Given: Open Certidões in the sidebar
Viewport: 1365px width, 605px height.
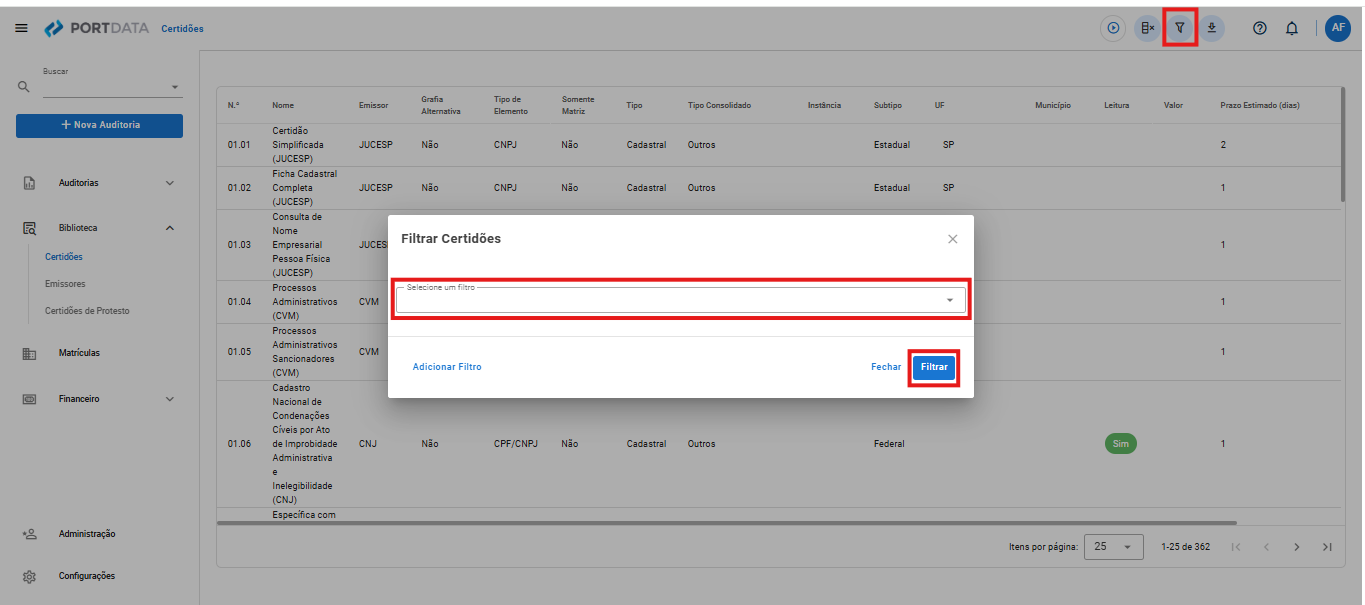Looking at the screenshot, I should pos(64,257).
